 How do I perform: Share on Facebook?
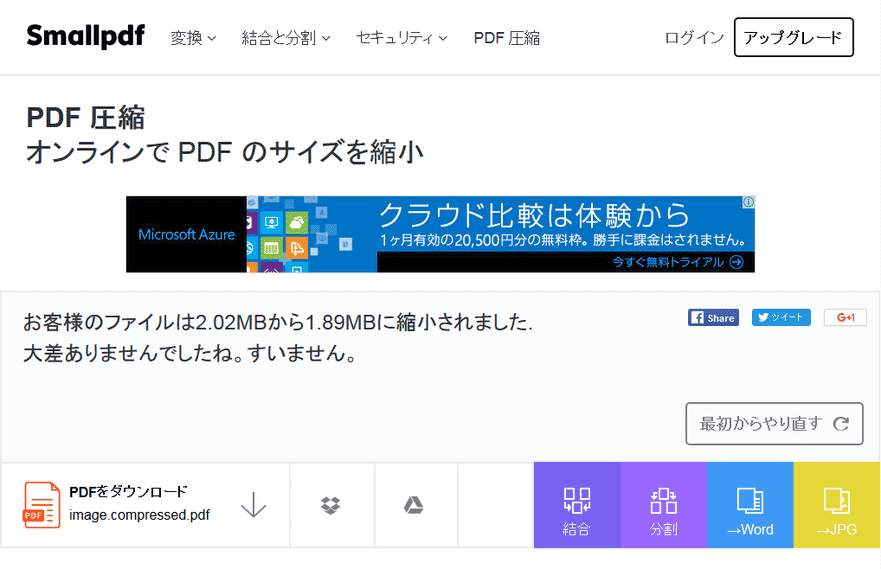[x=713, y=317]
